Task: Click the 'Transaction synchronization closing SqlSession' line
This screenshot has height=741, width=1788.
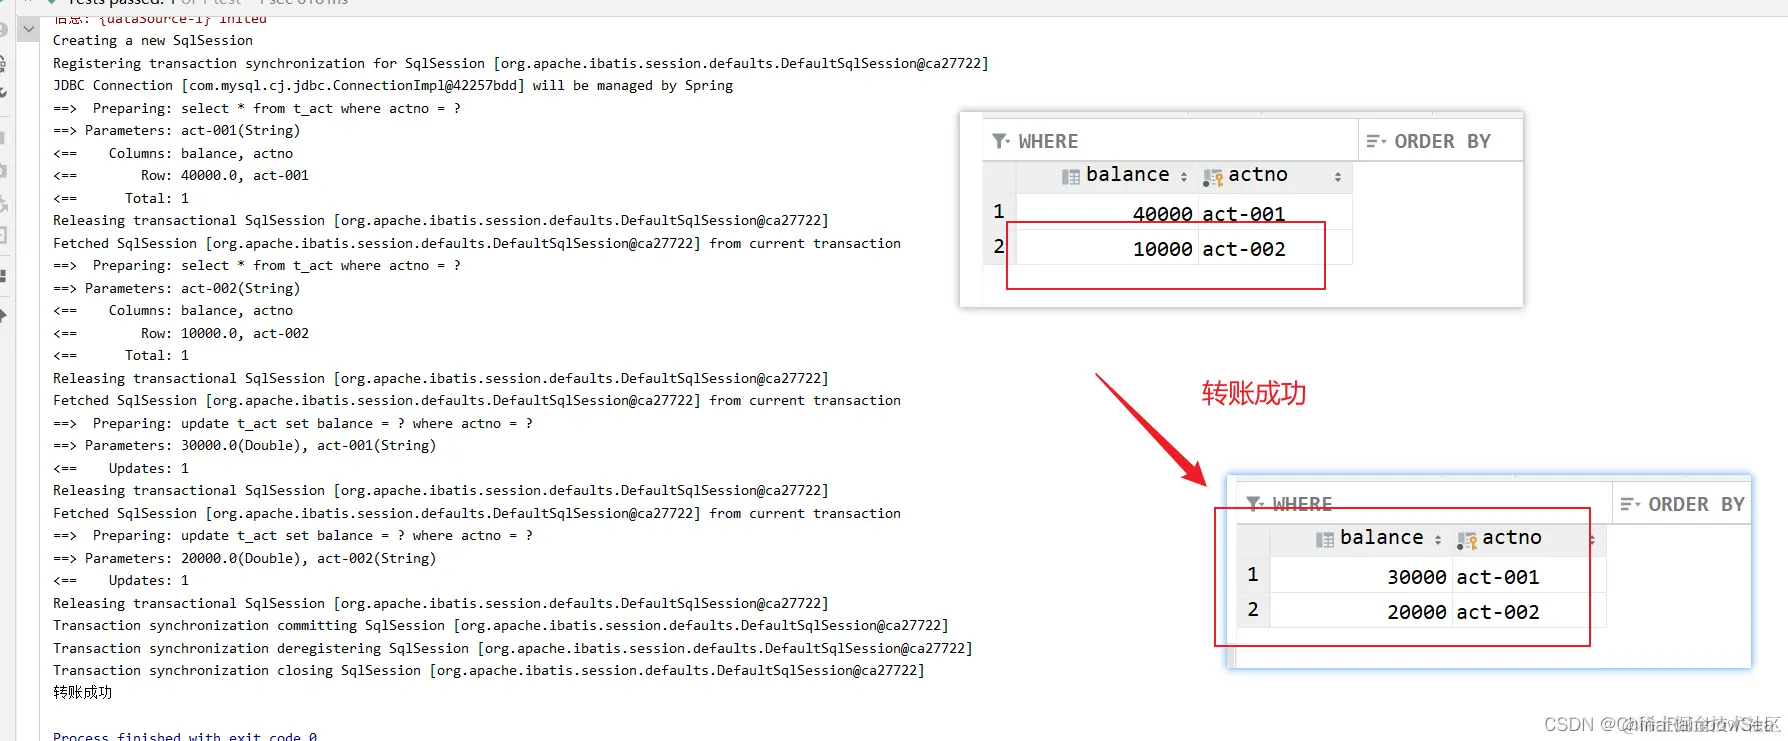Action: [x=489, y=671]
